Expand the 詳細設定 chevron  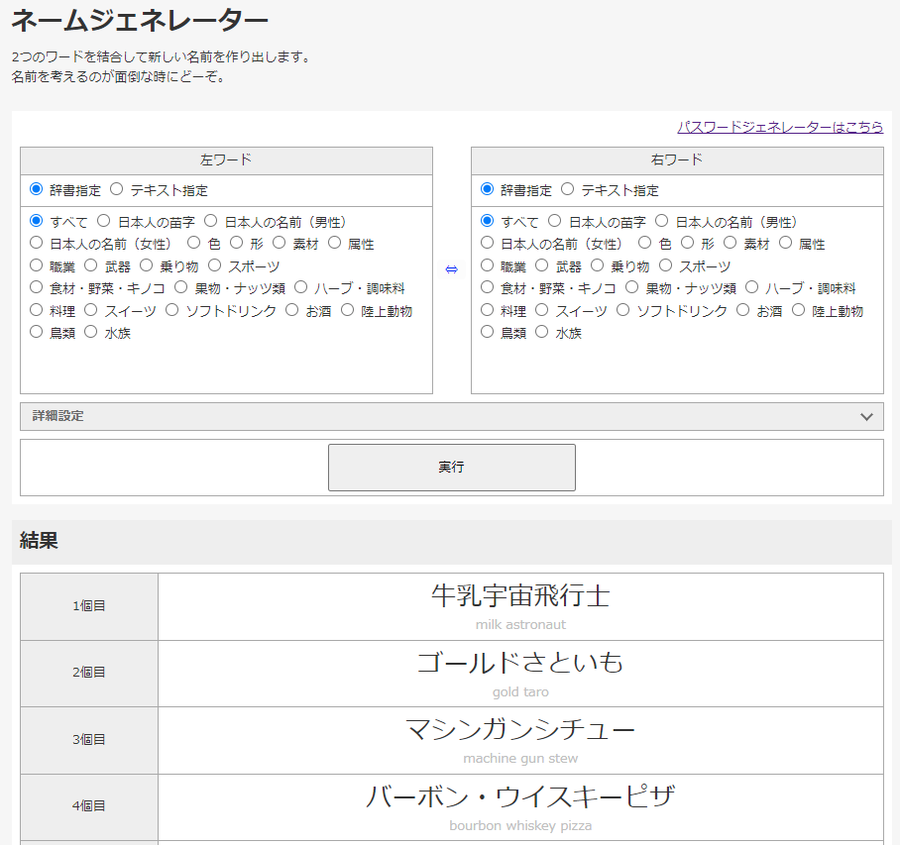866,417
